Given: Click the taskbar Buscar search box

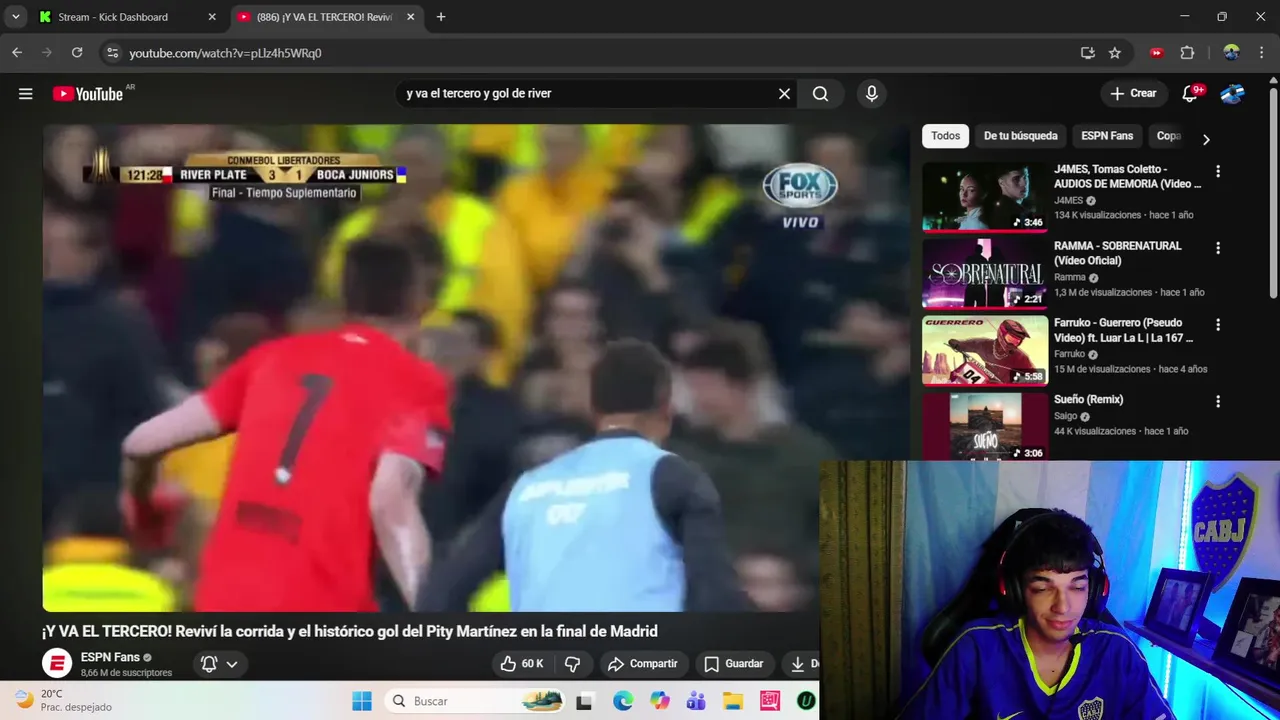Looking at the screenshot, I should point(477,701).
